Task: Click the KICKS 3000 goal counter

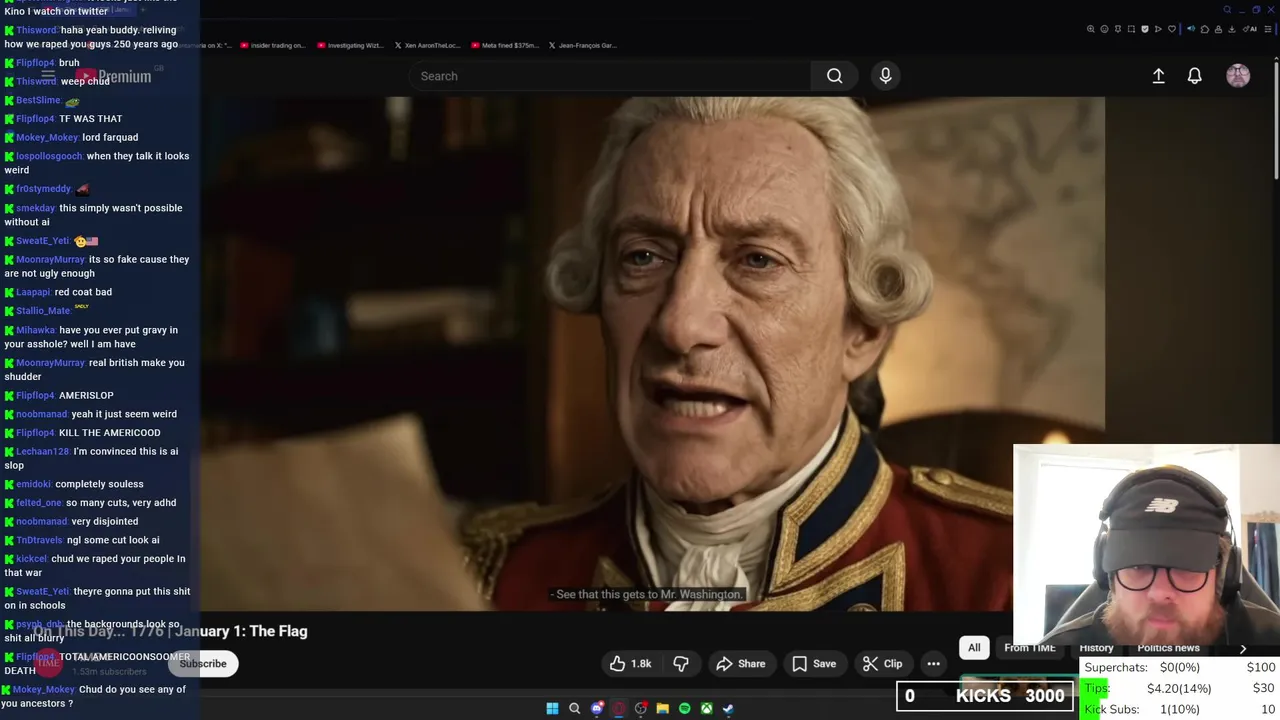Action: pos(985,696)
